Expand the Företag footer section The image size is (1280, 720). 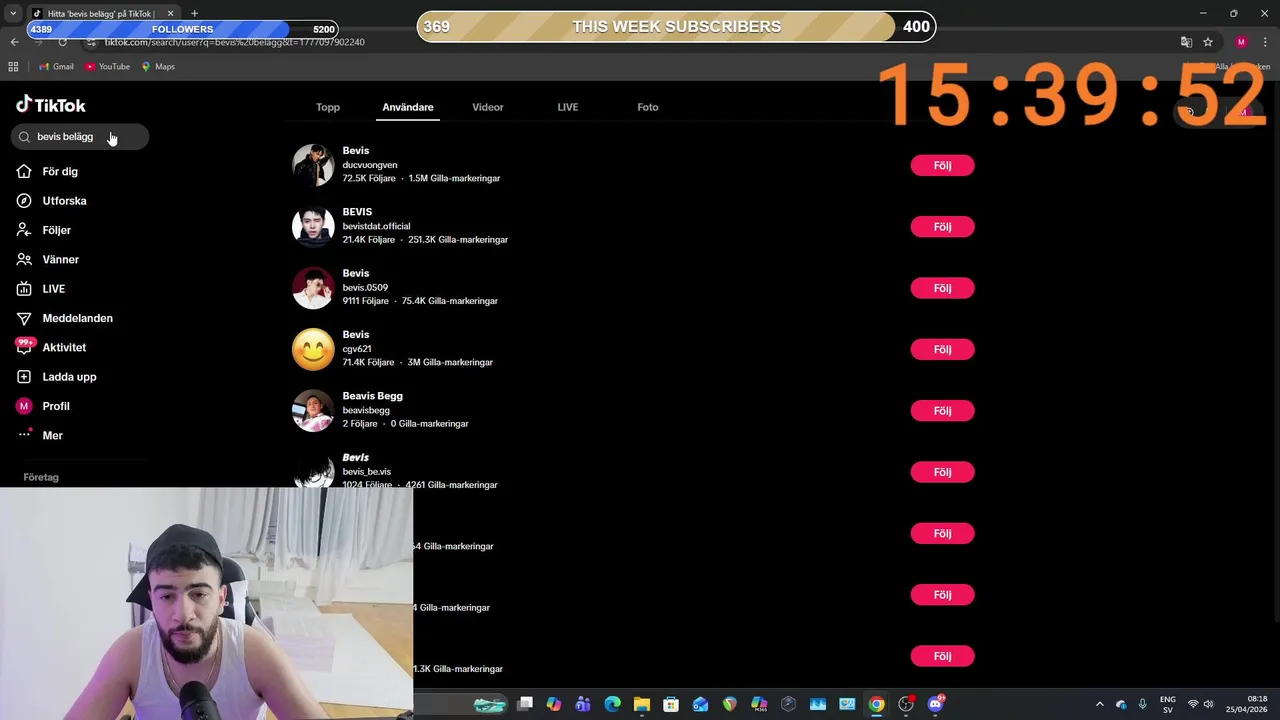coord(41,477)
